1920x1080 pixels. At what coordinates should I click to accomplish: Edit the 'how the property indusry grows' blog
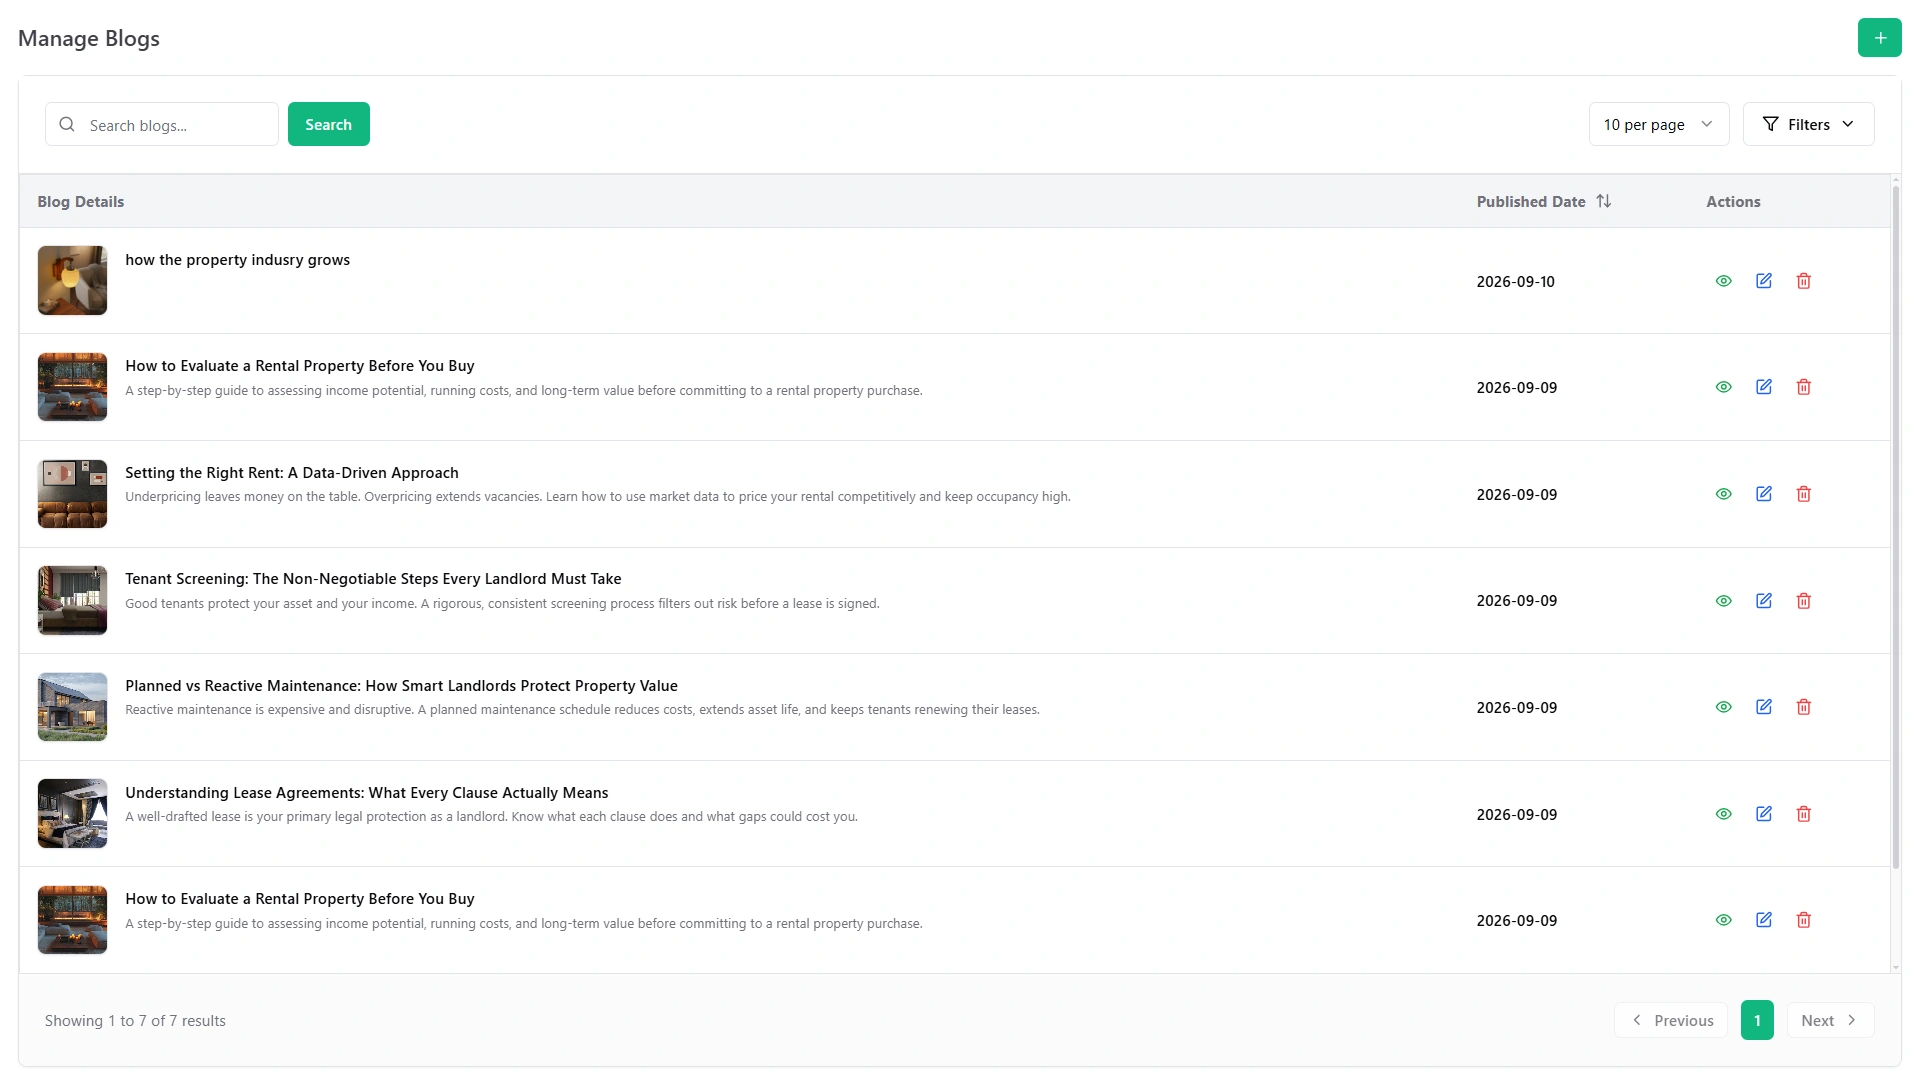[1763, 281]
